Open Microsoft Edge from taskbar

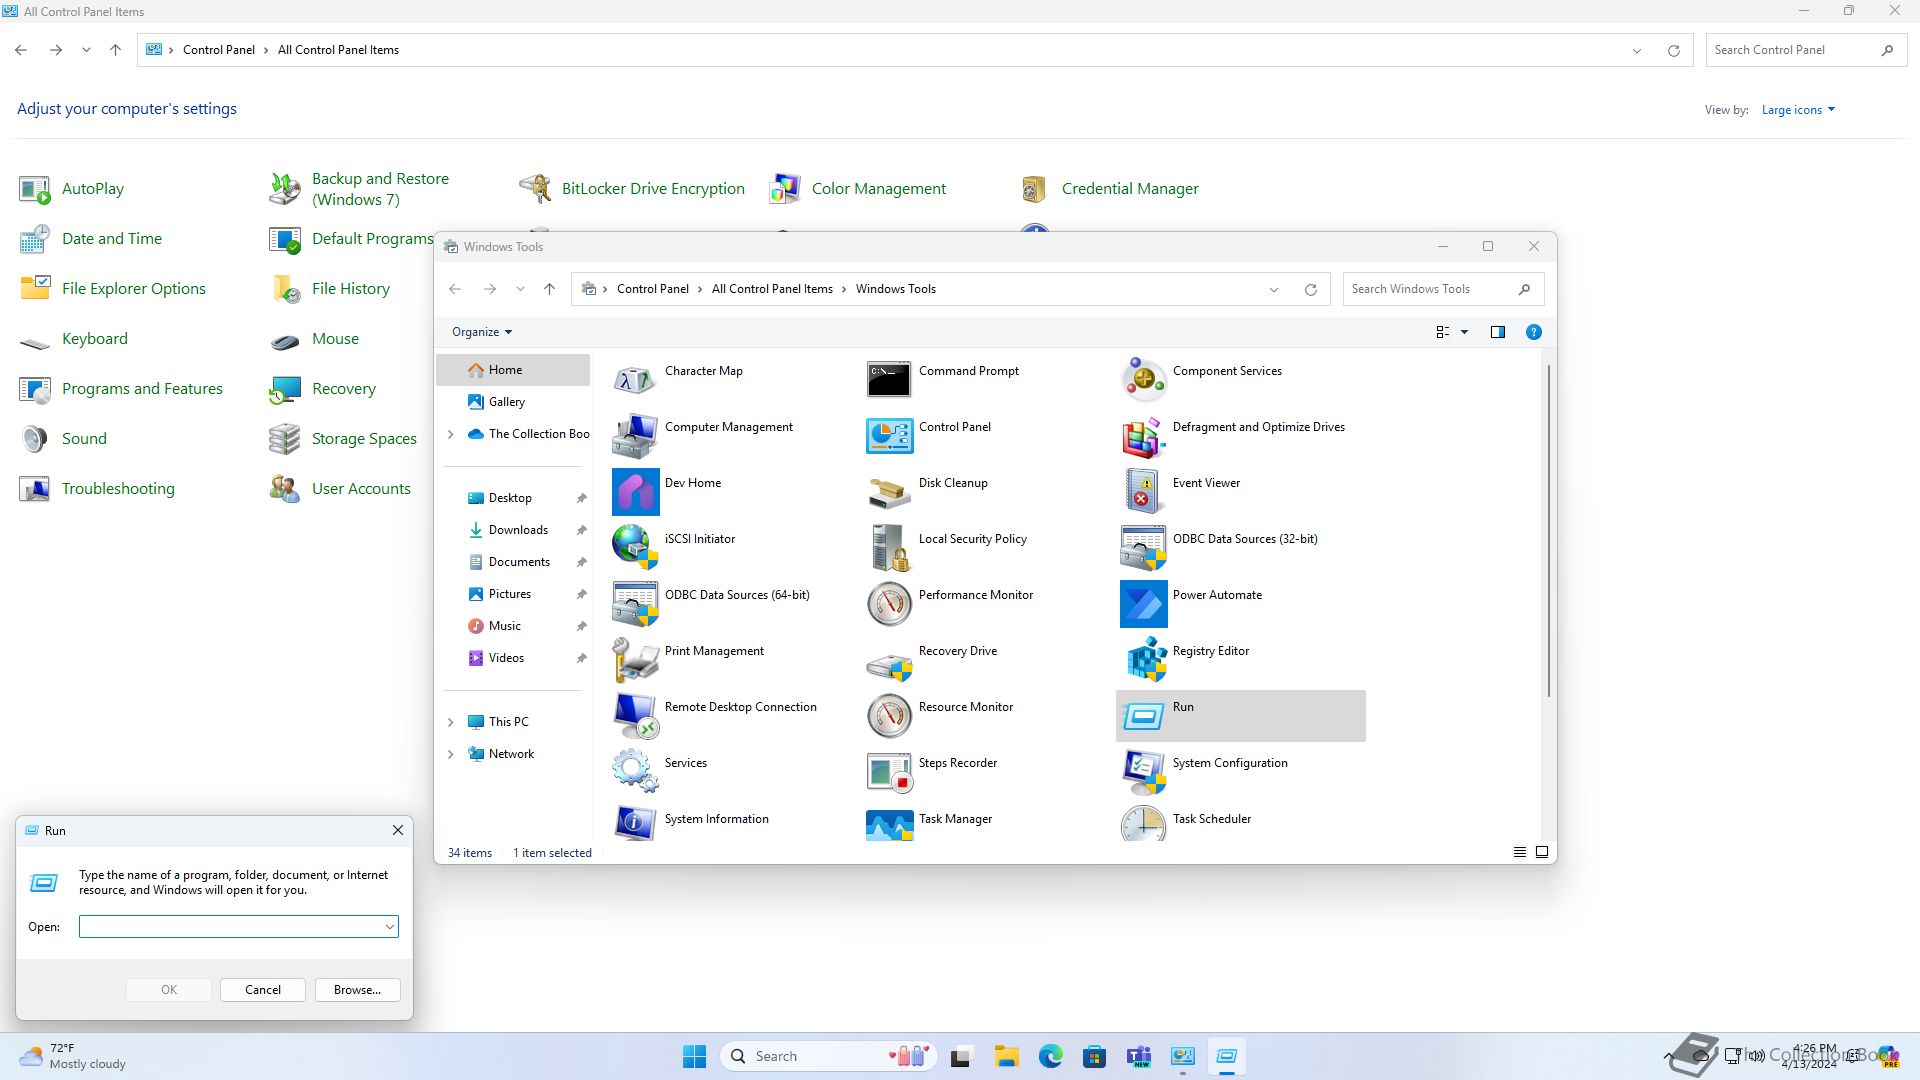point(1051,1057)
